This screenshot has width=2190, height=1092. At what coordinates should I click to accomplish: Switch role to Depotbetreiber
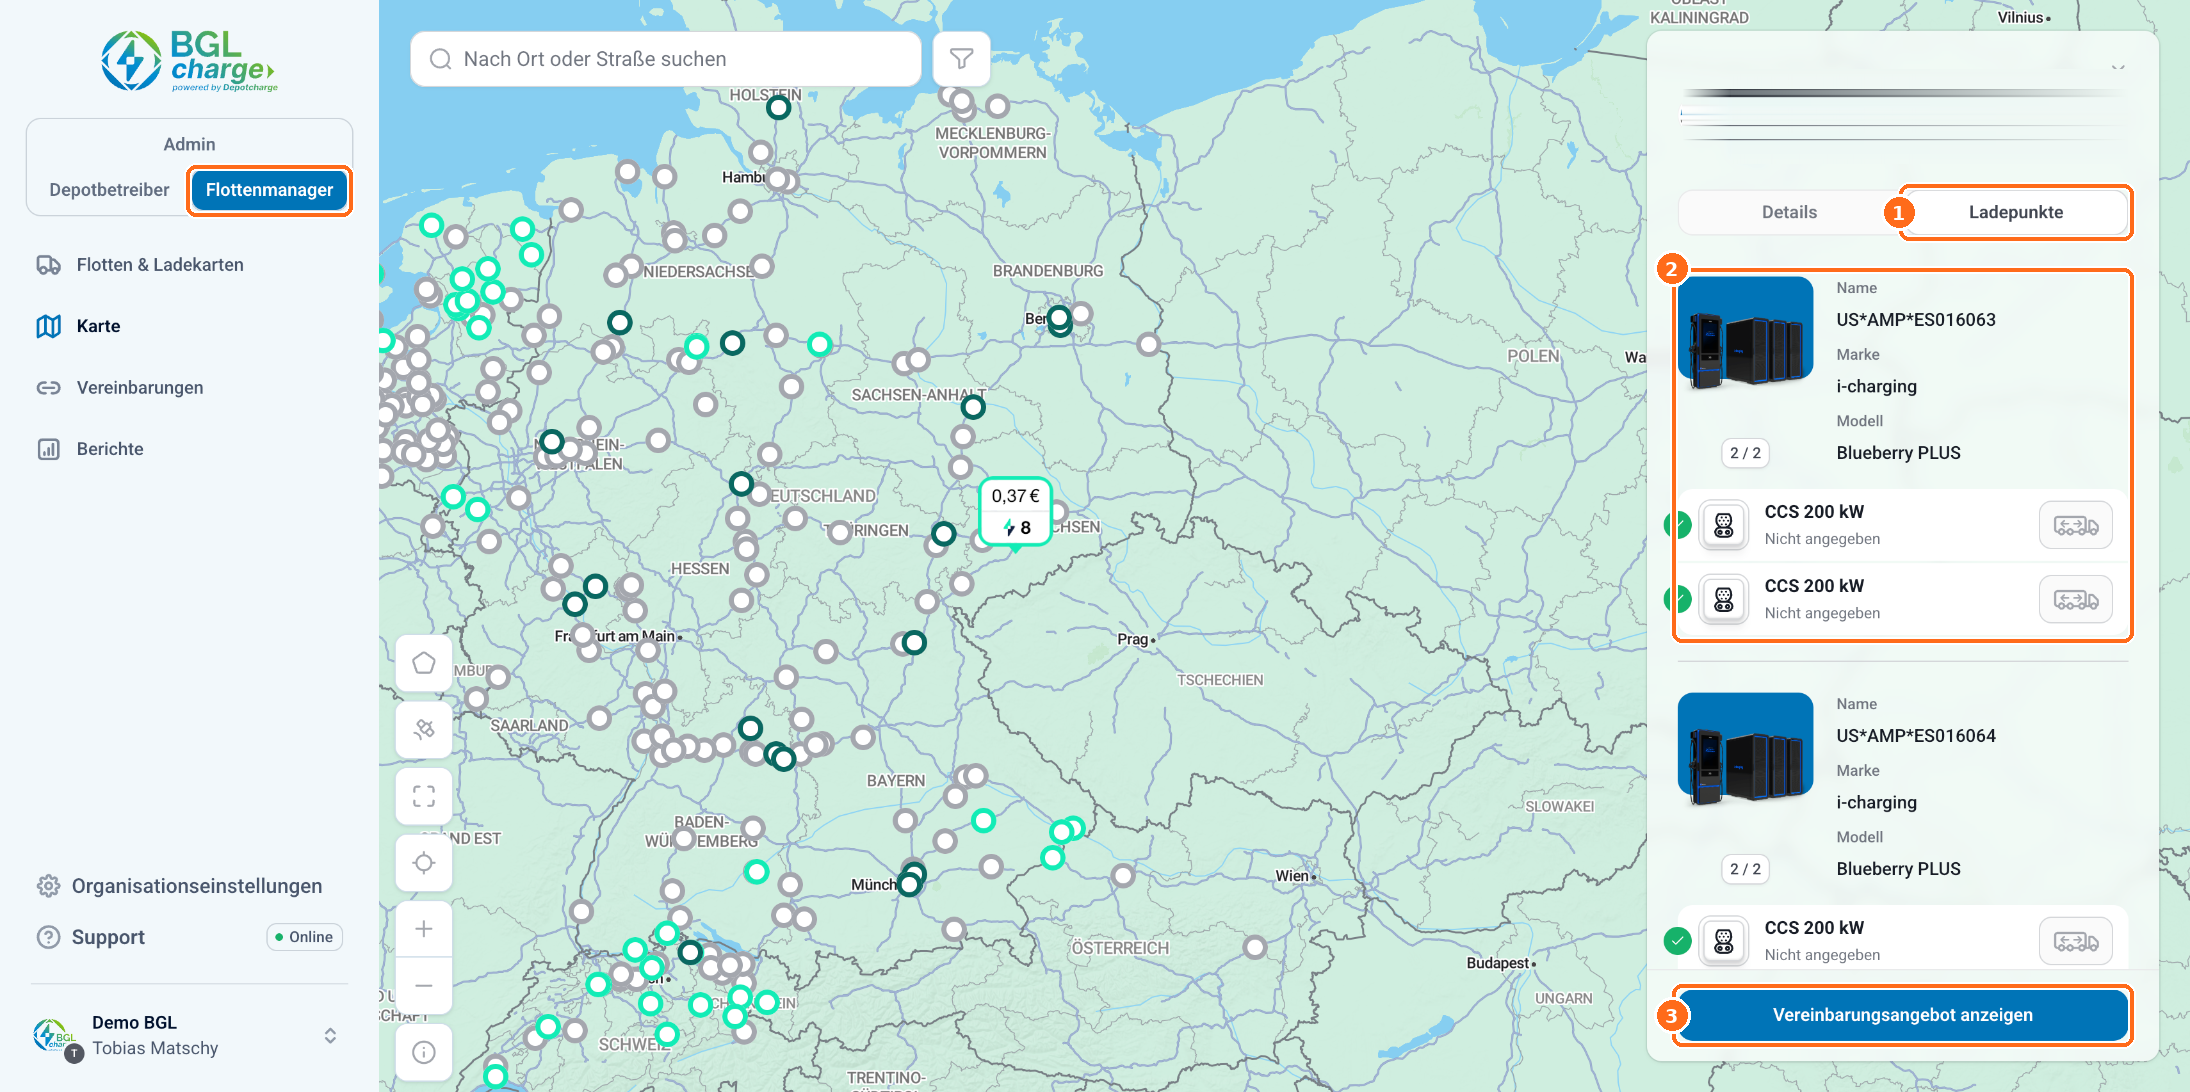point(109,190)
